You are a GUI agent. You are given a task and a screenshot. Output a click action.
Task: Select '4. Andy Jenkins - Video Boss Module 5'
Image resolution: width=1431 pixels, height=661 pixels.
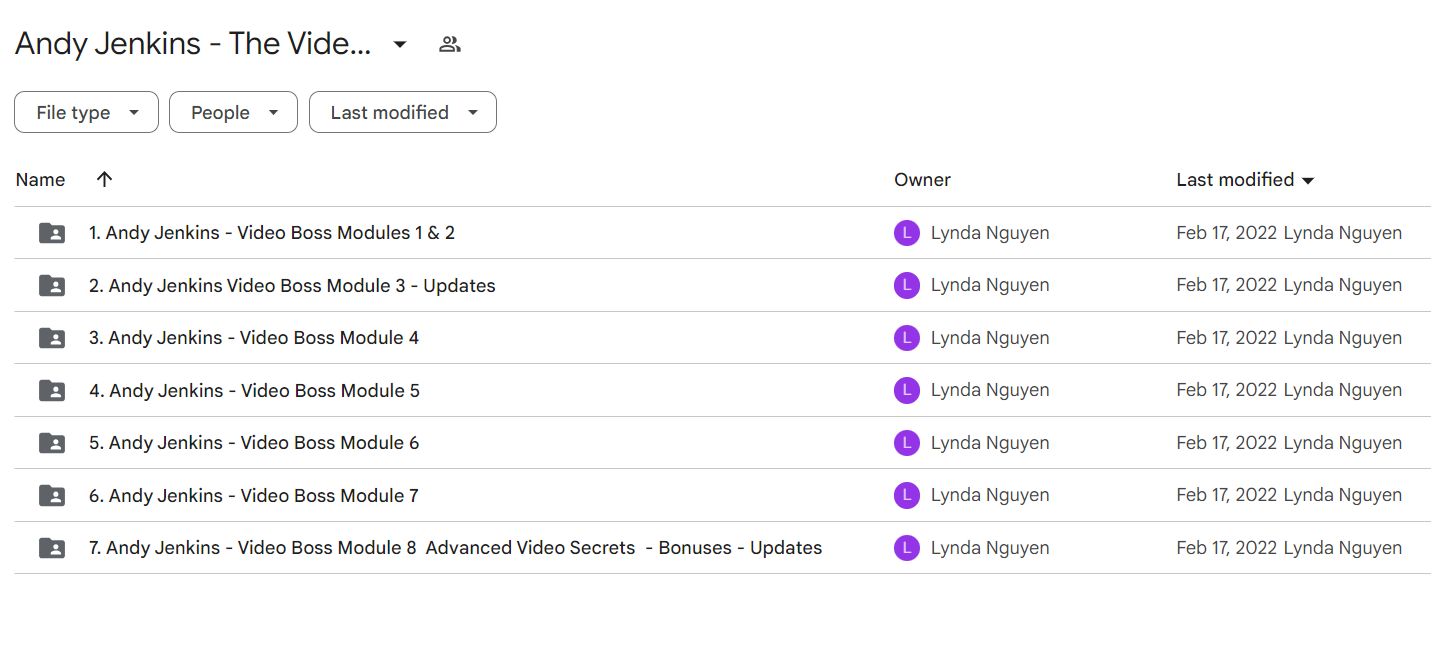point(254,391)
